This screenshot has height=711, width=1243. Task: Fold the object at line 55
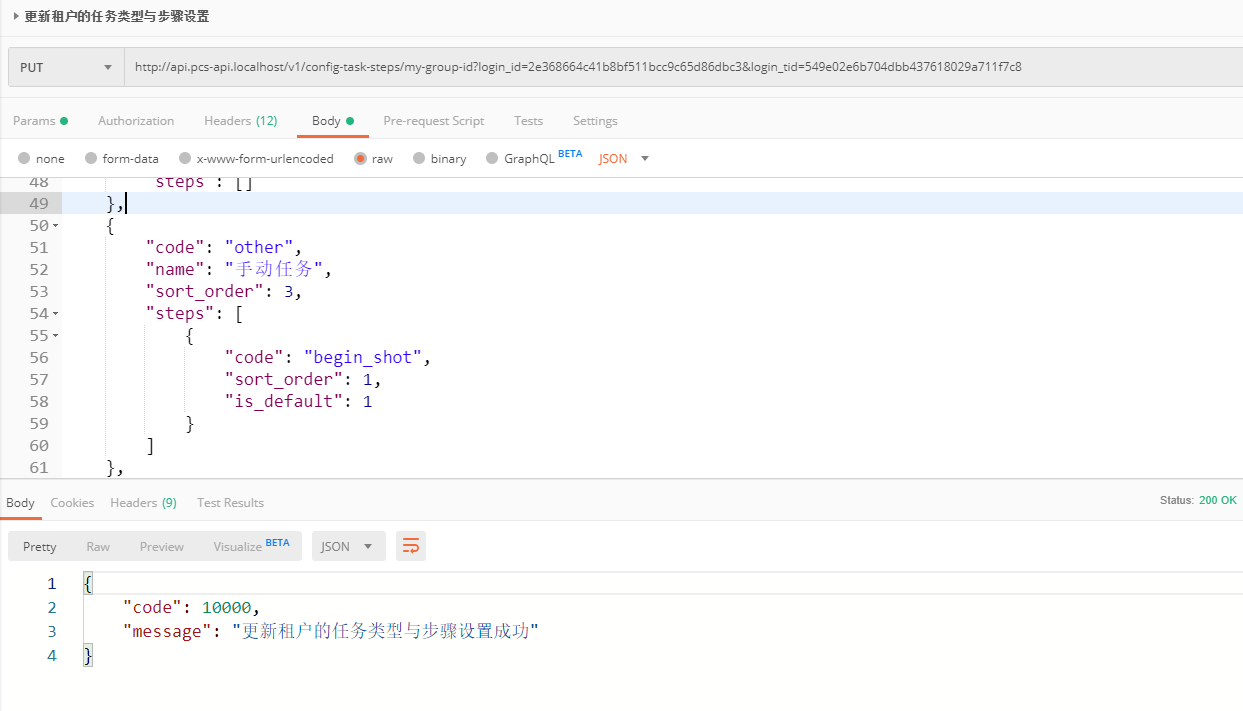[55, 336]
